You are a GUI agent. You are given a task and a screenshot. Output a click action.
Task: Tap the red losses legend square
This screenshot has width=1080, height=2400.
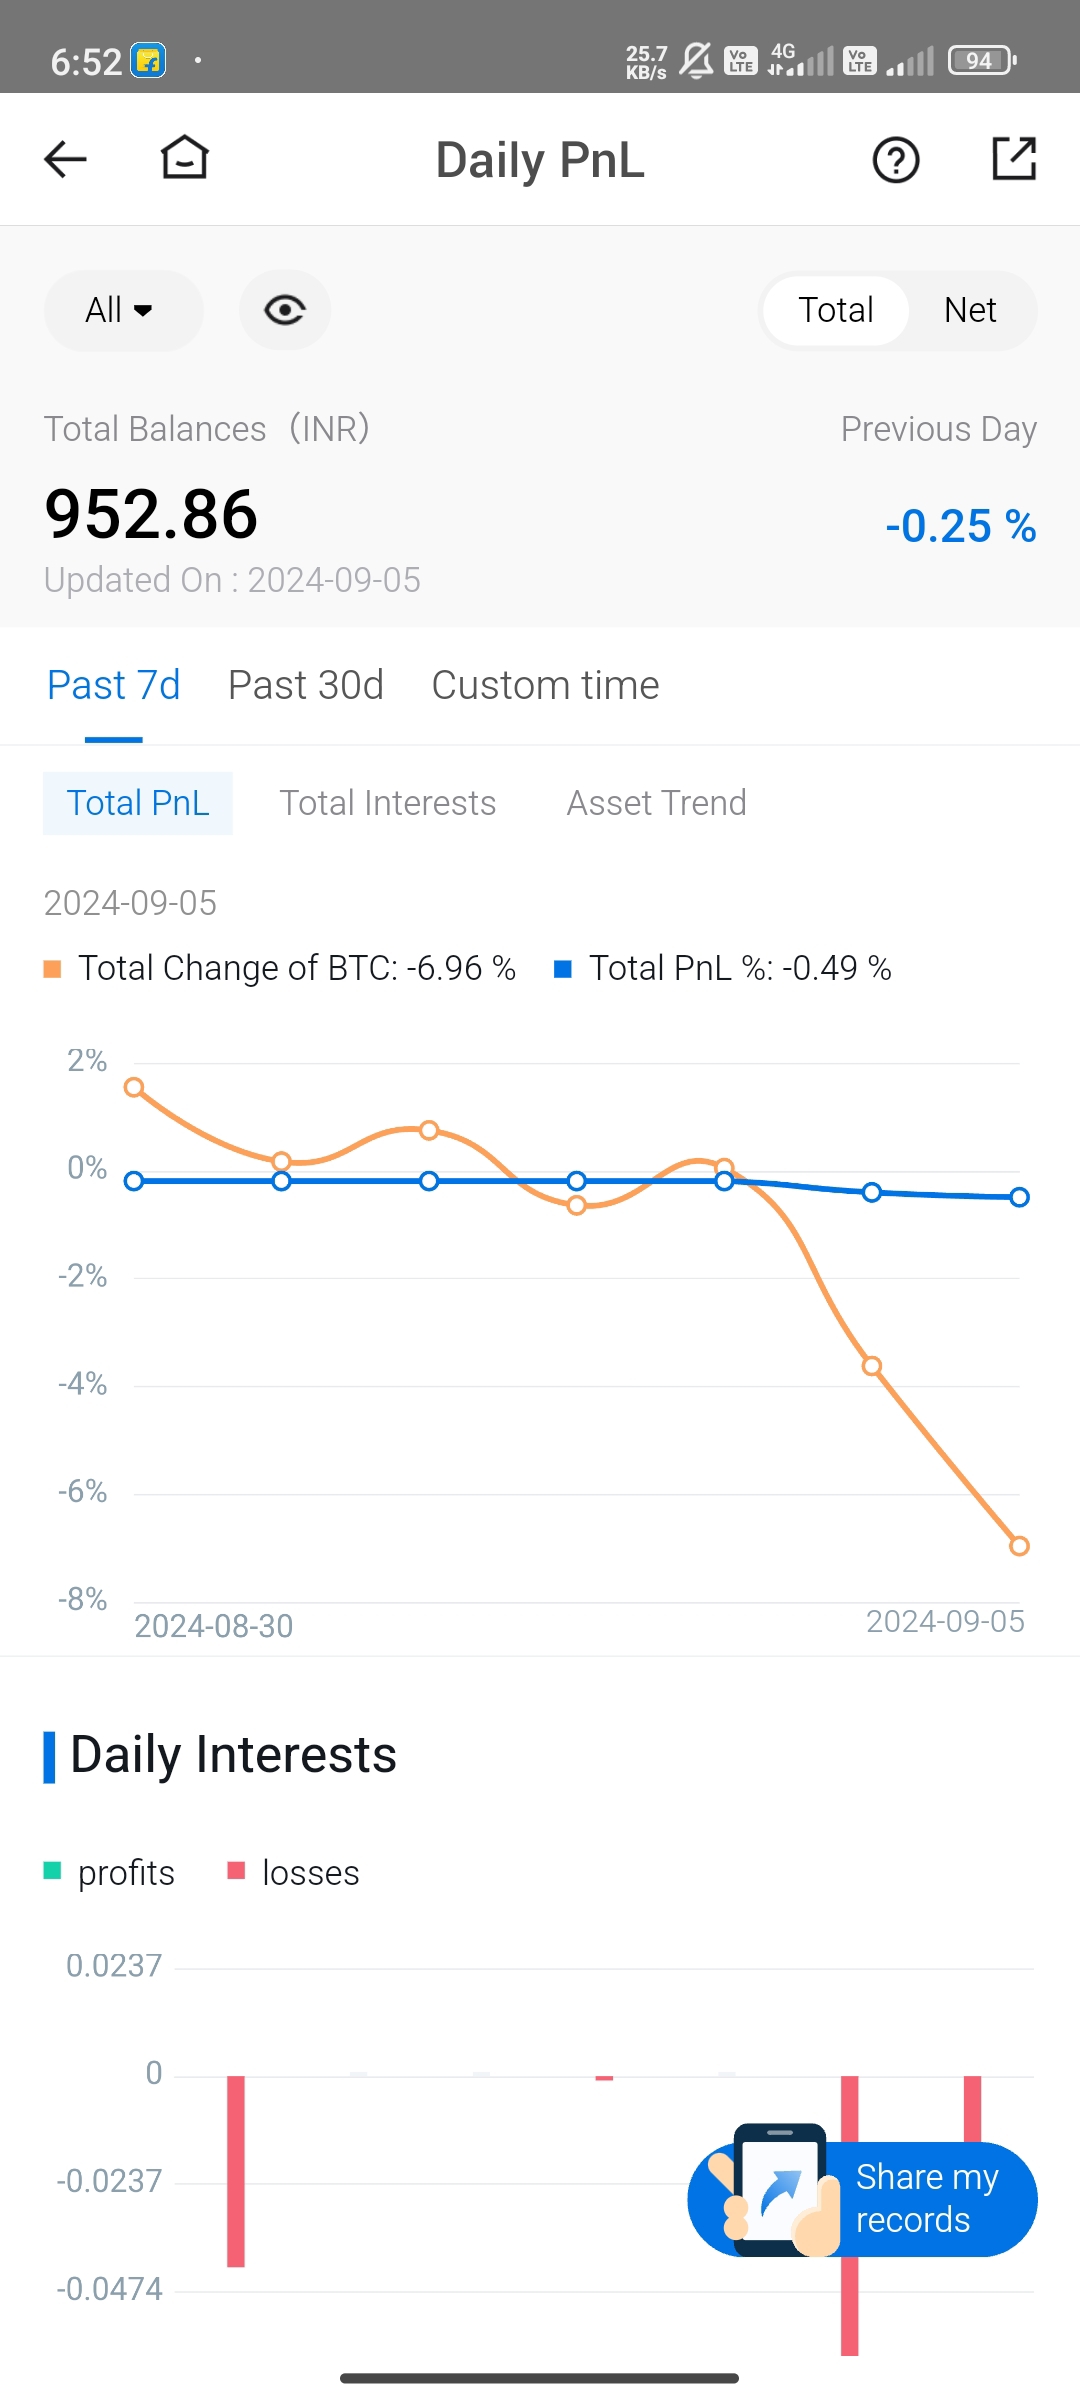click(x=237, y=1871)
